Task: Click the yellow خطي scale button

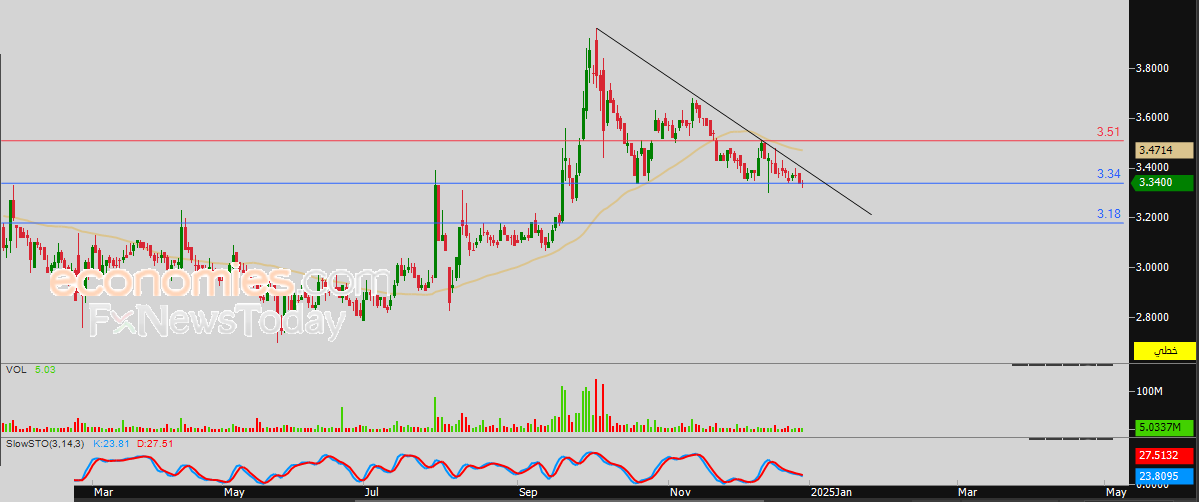Action: click(x=1164, y=351)
